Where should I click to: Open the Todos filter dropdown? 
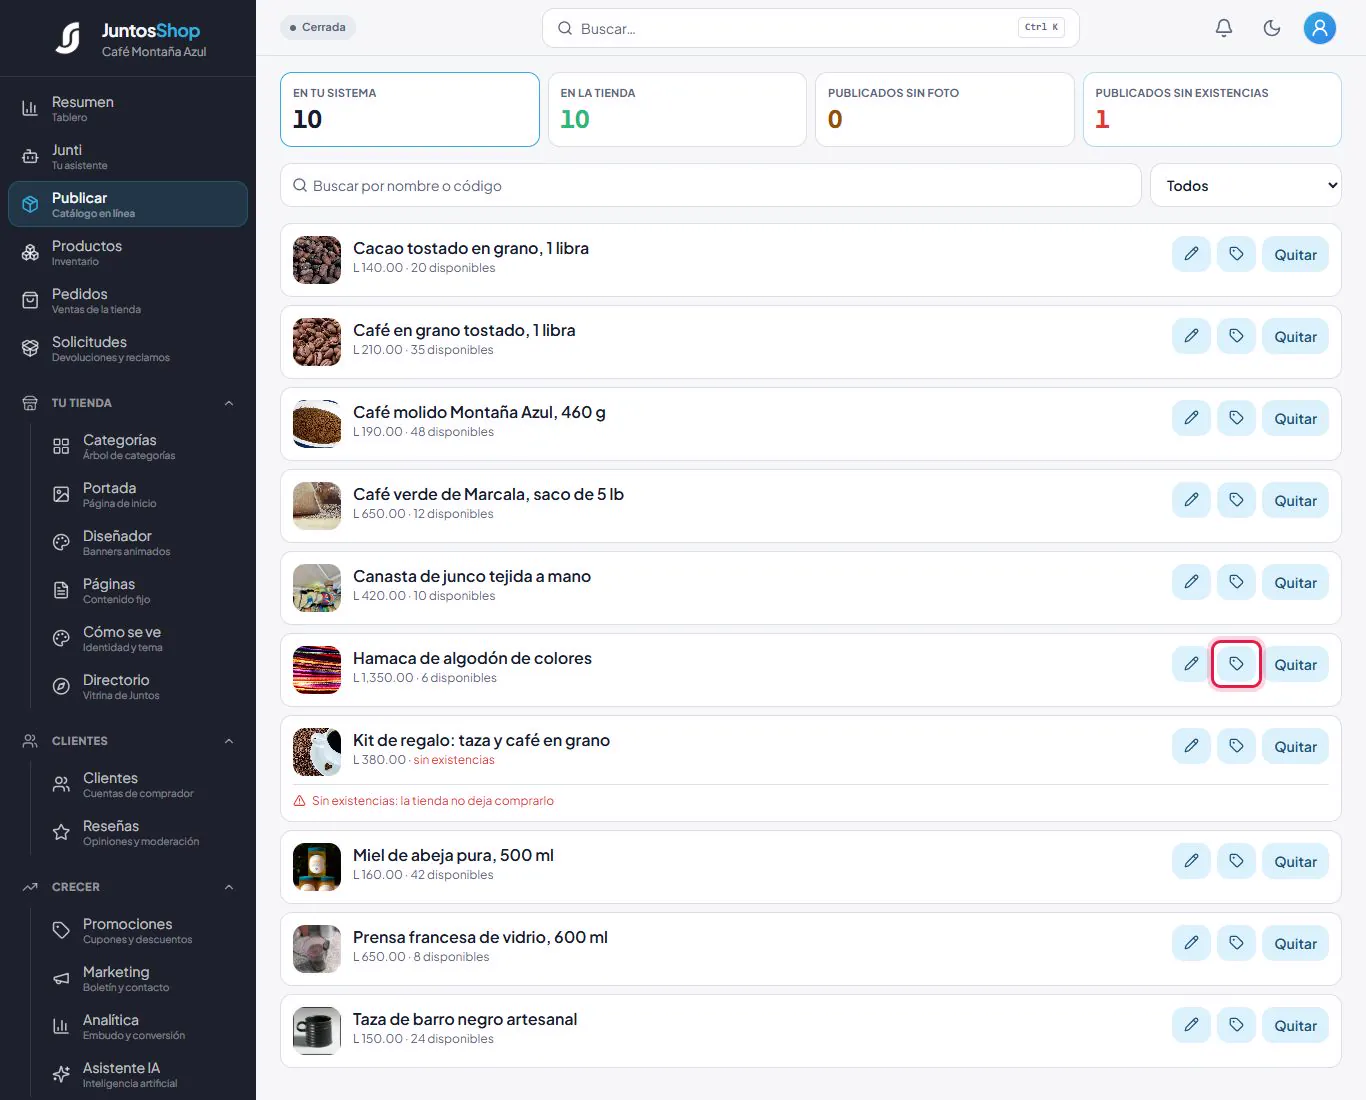[1246, 185]
